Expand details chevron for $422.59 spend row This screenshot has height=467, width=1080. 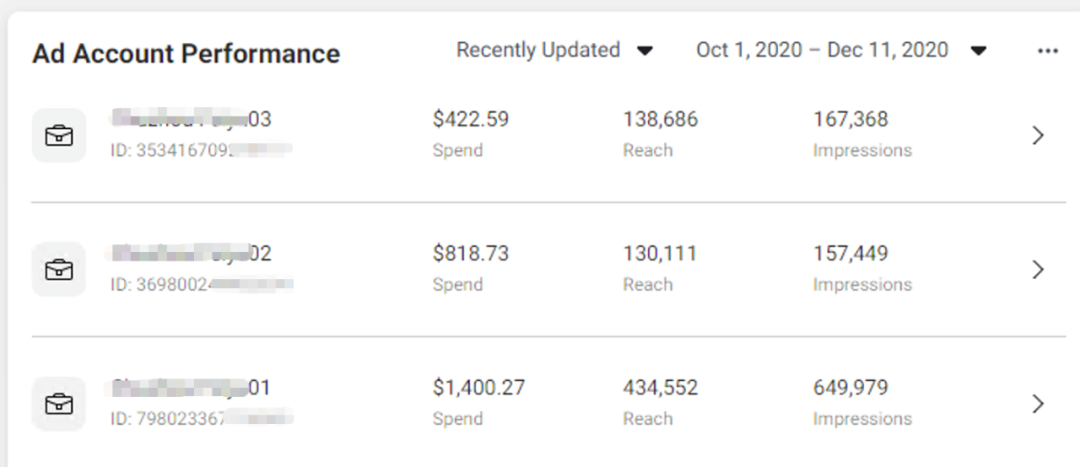click(x=1038, y=135)
